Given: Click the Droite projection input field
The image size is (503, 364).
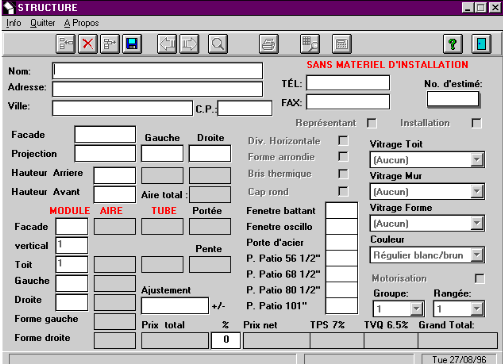Looking at the screenshot, I should click(x=210, y=153).
